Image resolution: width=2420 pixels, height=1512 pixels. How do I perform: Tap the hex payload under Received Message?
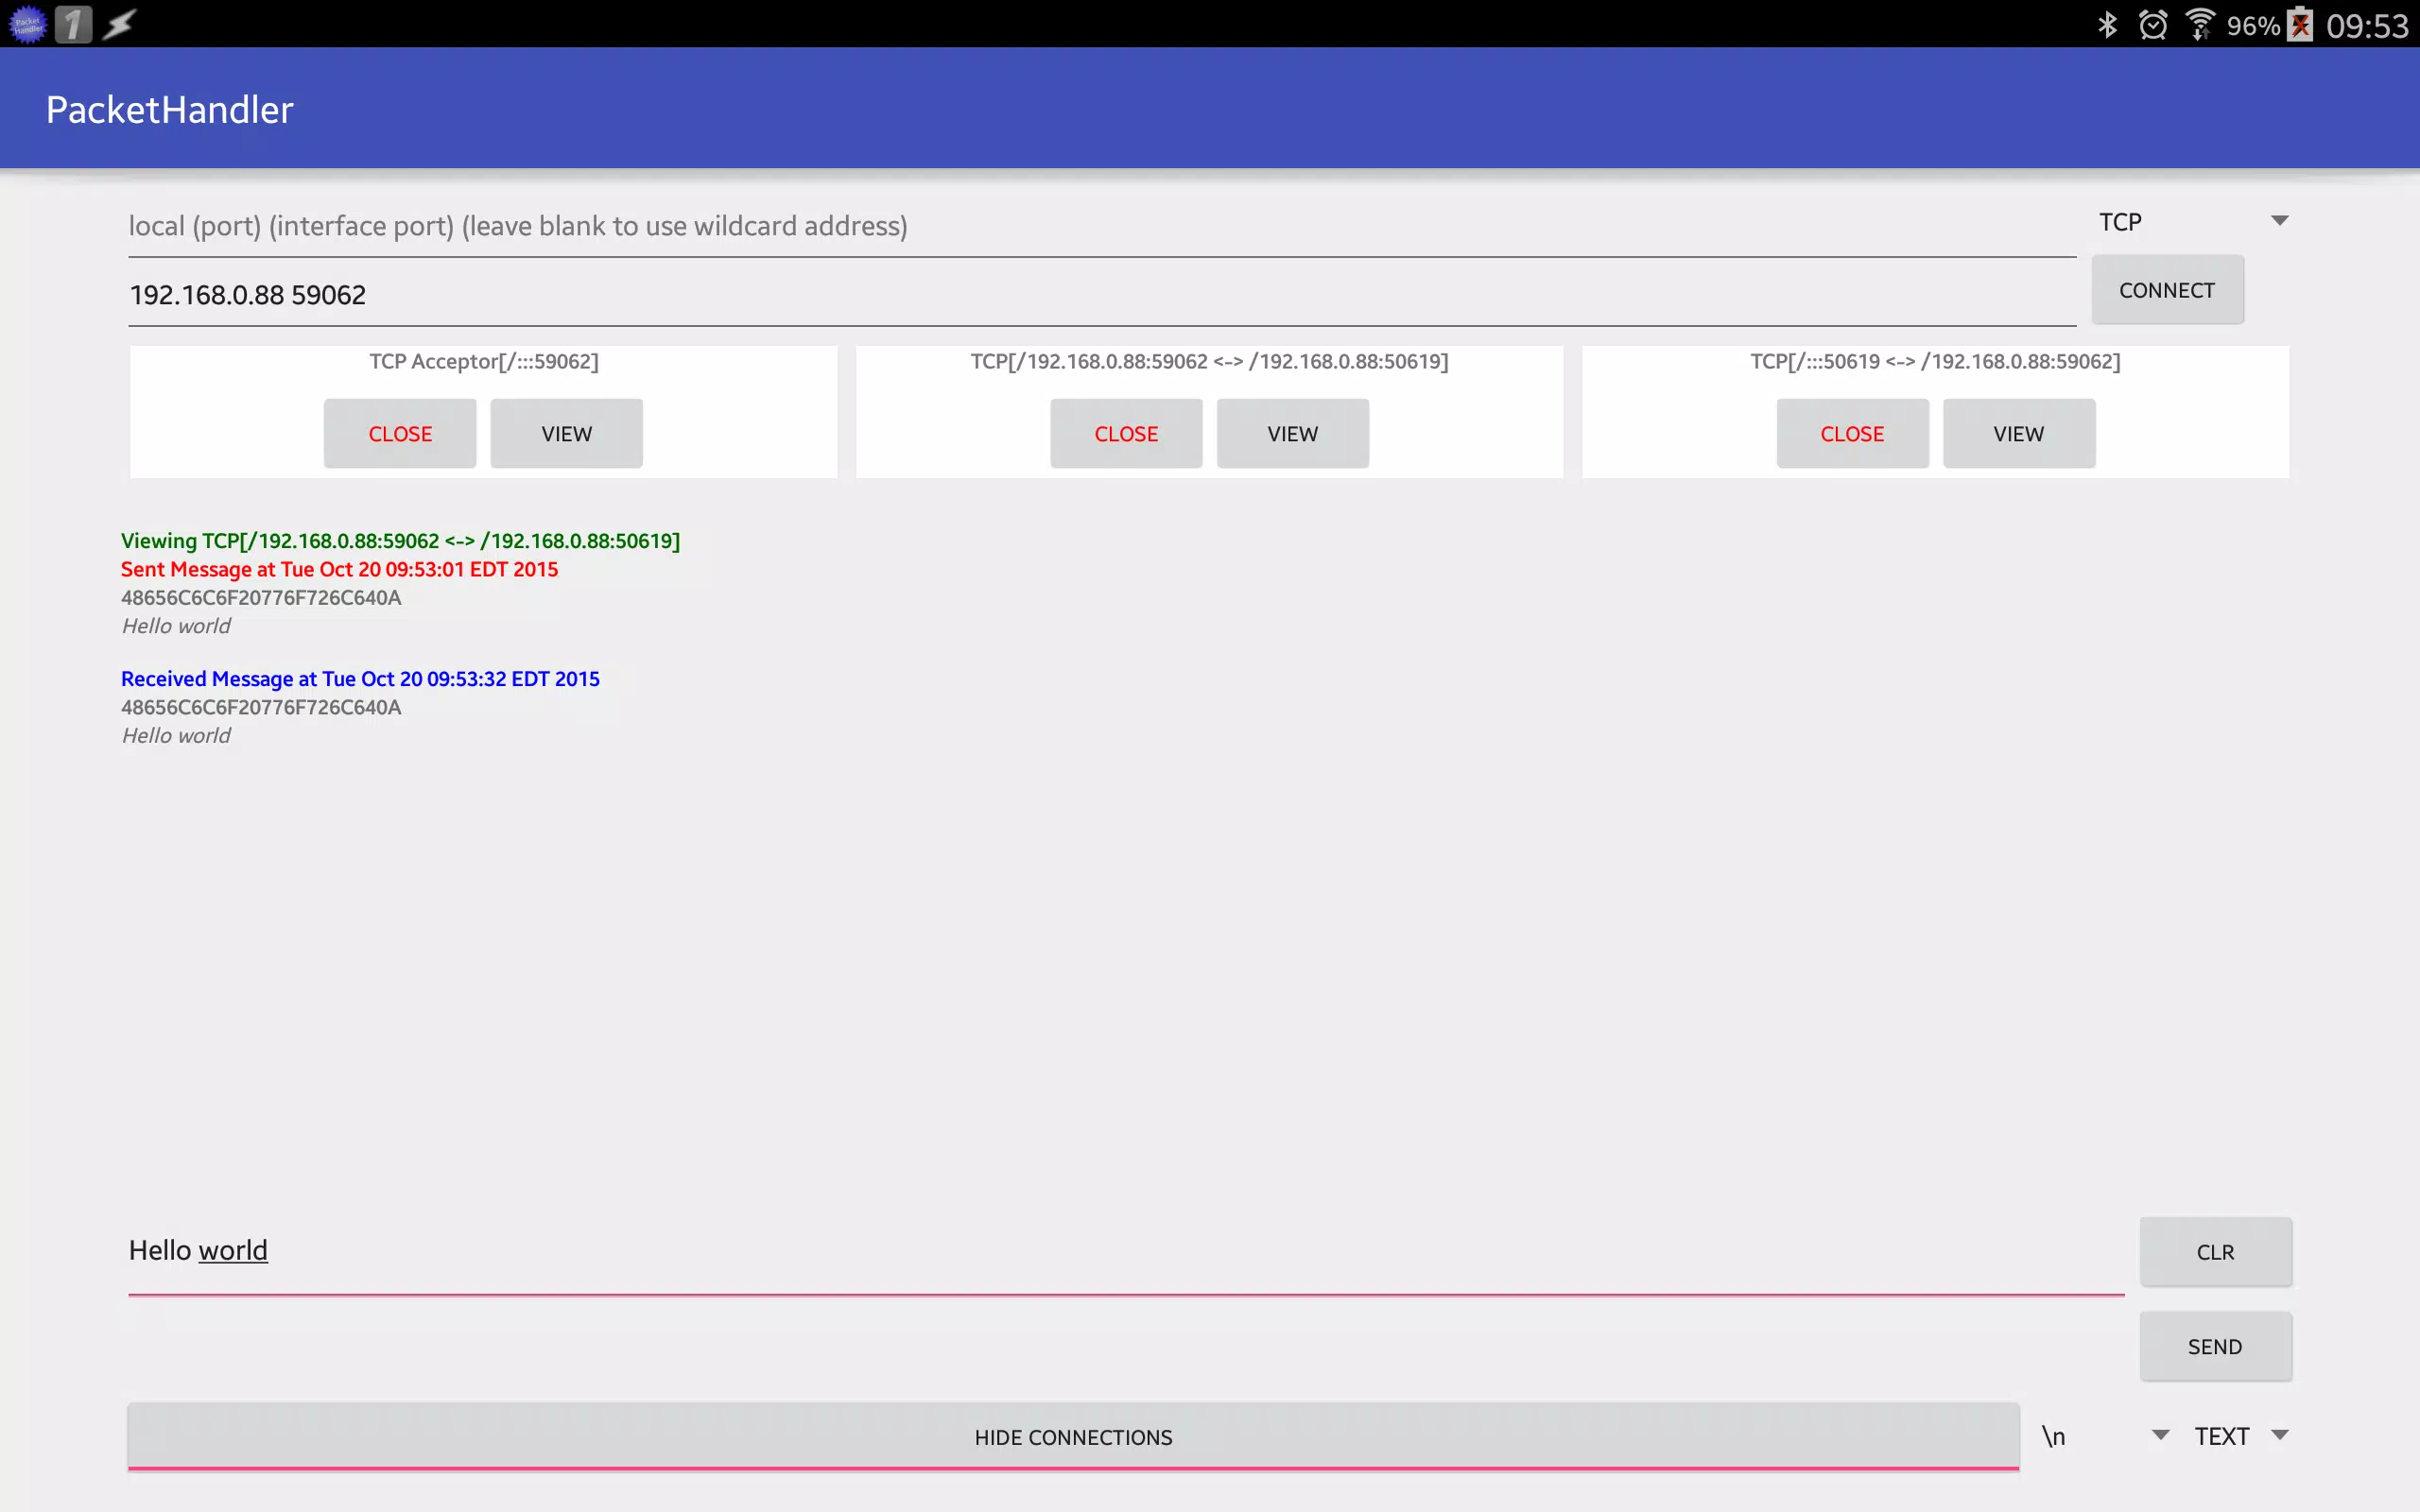tap(261, 708)
